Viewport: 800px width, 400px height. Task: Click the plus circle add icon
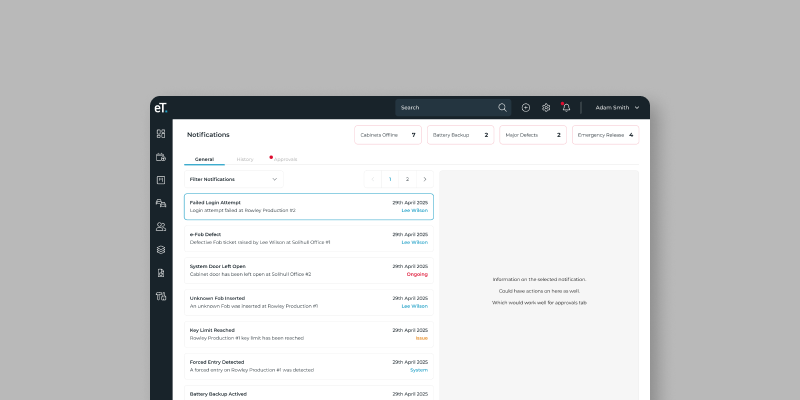click(526, 108)
